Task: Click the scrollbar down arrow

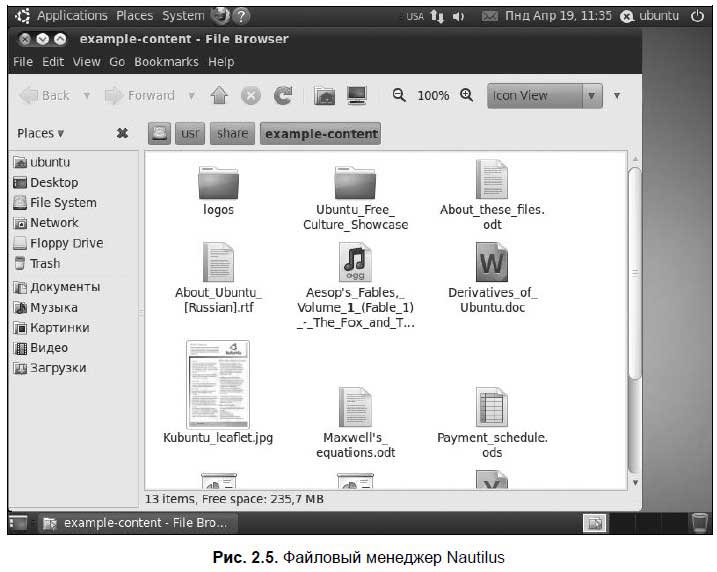Action: 635,483
